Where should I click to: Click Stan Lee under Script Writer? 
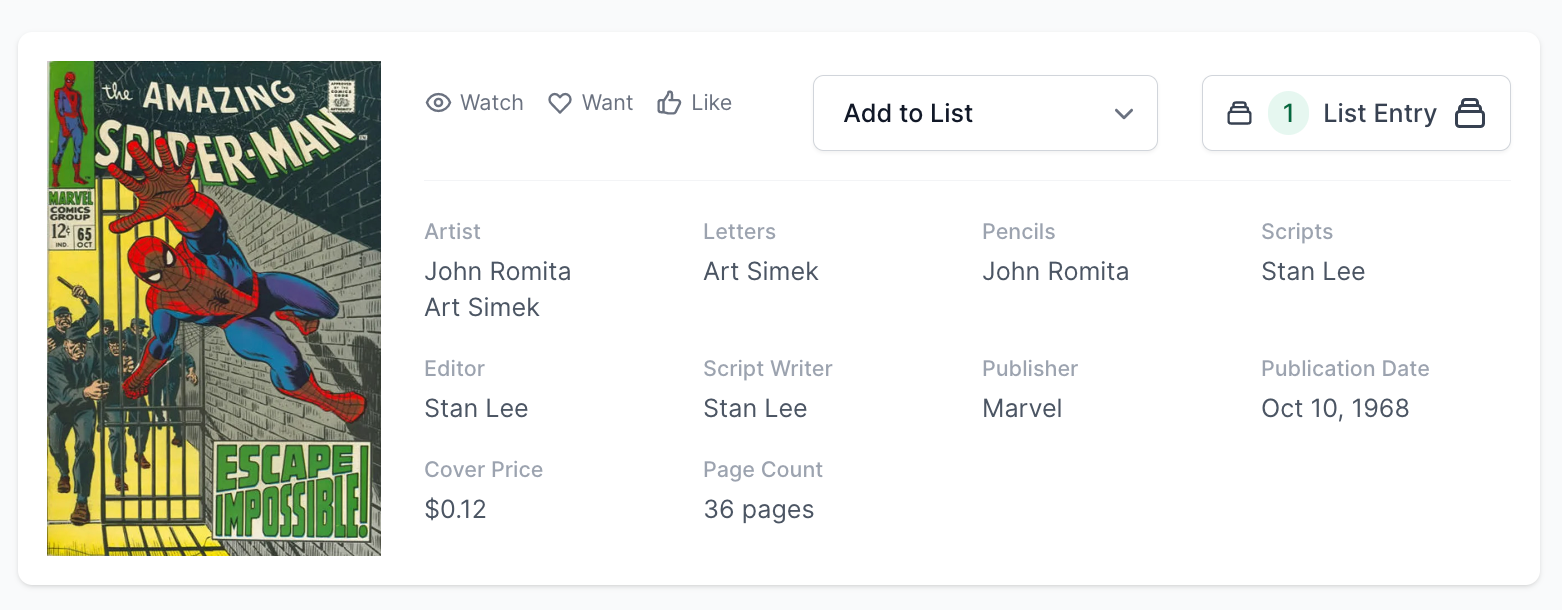tap(755, 408)
